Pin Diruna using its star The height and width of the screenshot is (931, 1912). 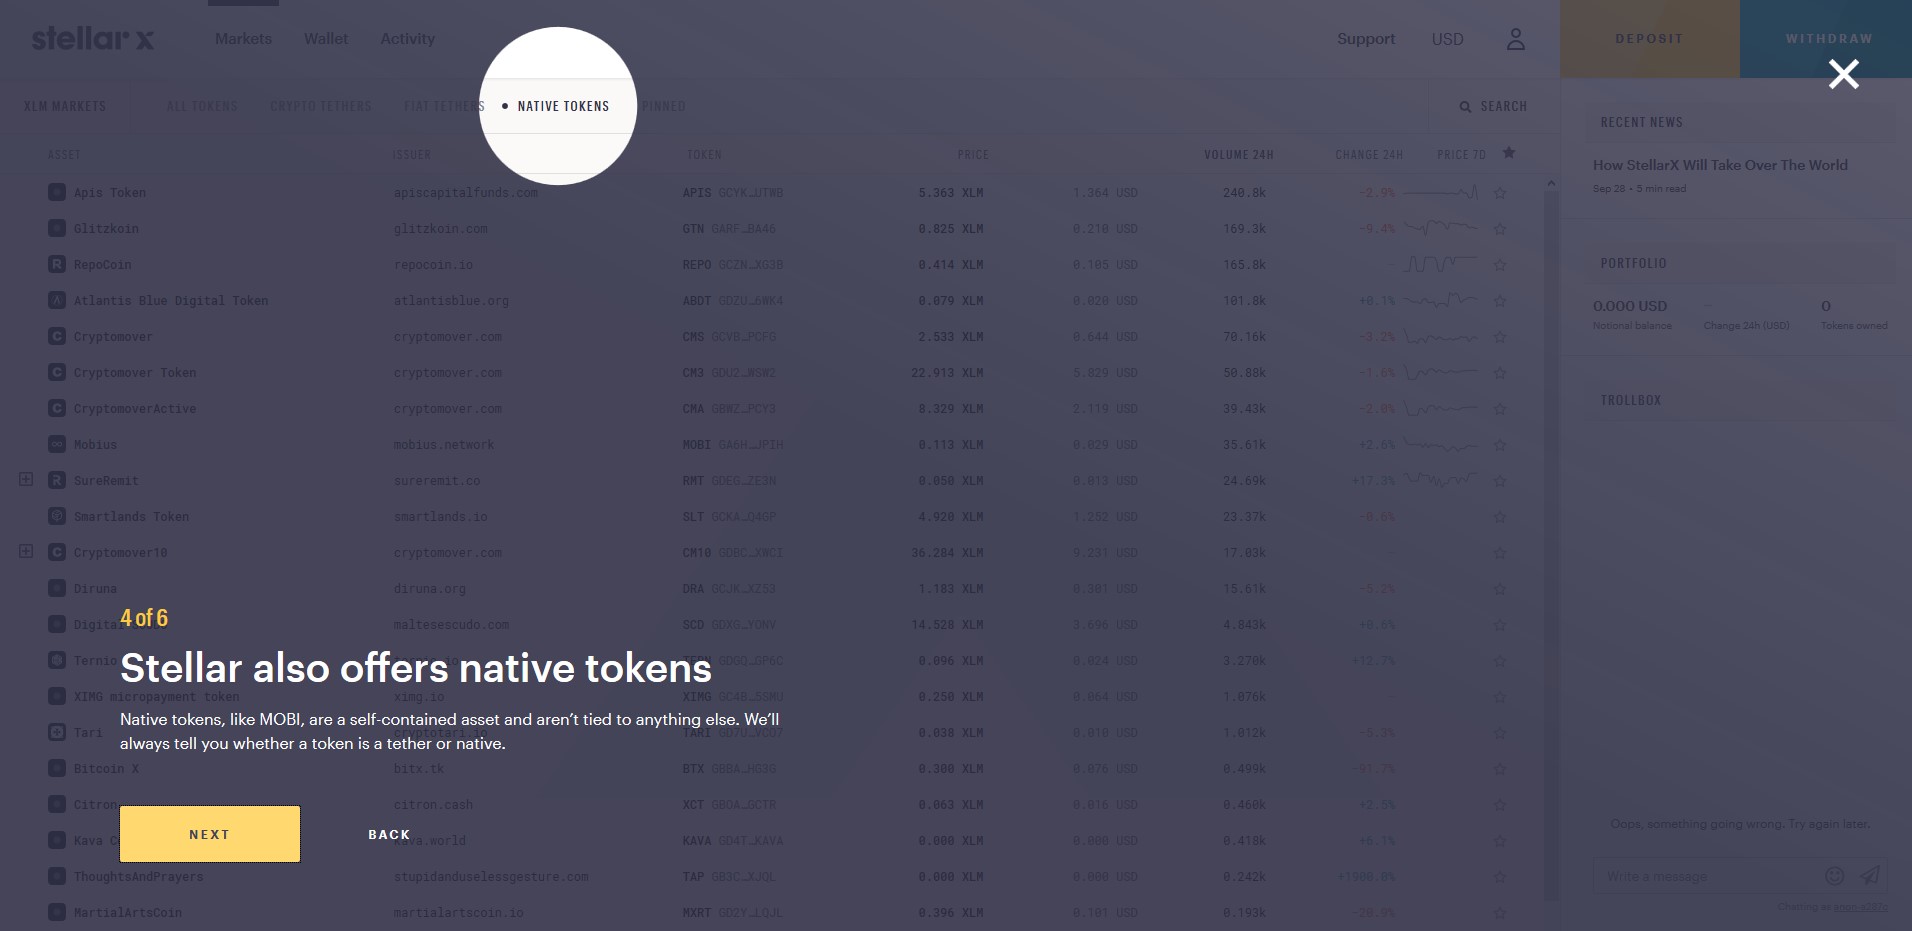pos(1500,589)
